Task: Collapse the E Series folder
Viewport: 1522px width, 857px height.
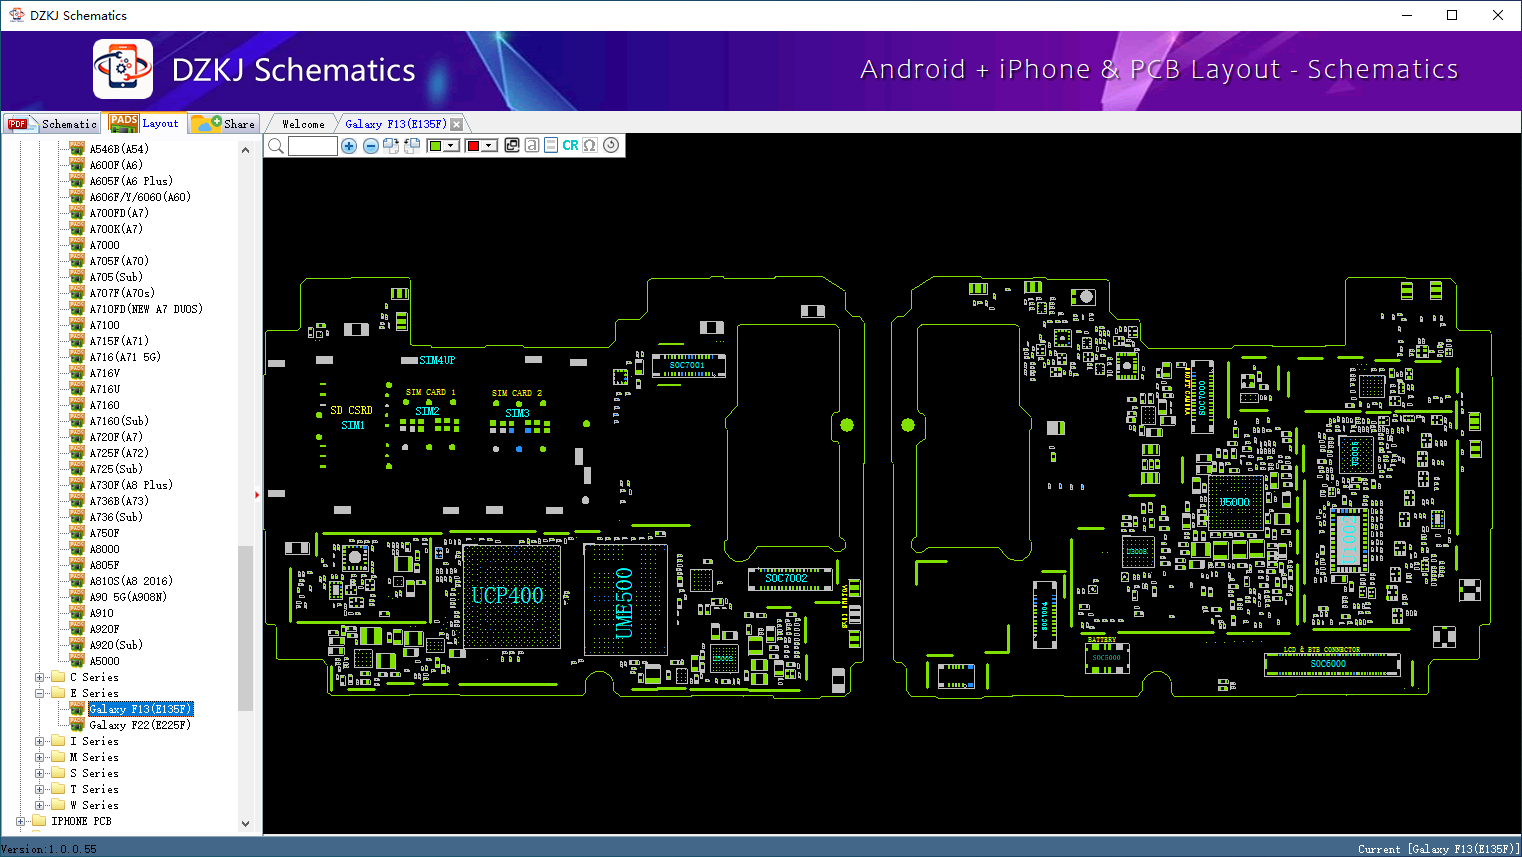Action: [40, 693]
